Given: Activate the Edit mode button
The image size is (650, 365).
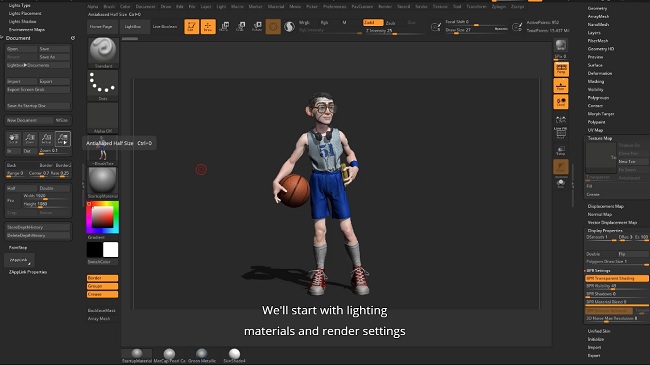Looking at the screenshot, I should tap(192, 27).
